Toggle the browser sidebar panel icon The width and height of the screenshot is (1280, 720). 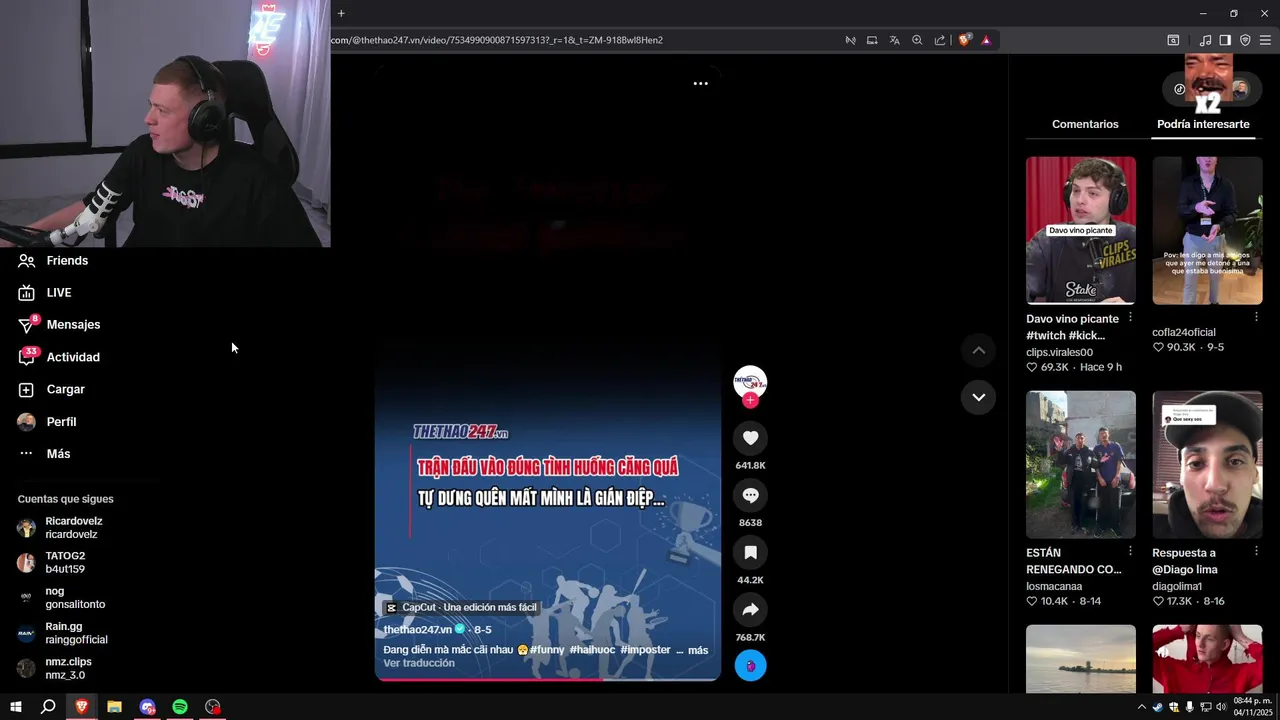click(1225, 40)
